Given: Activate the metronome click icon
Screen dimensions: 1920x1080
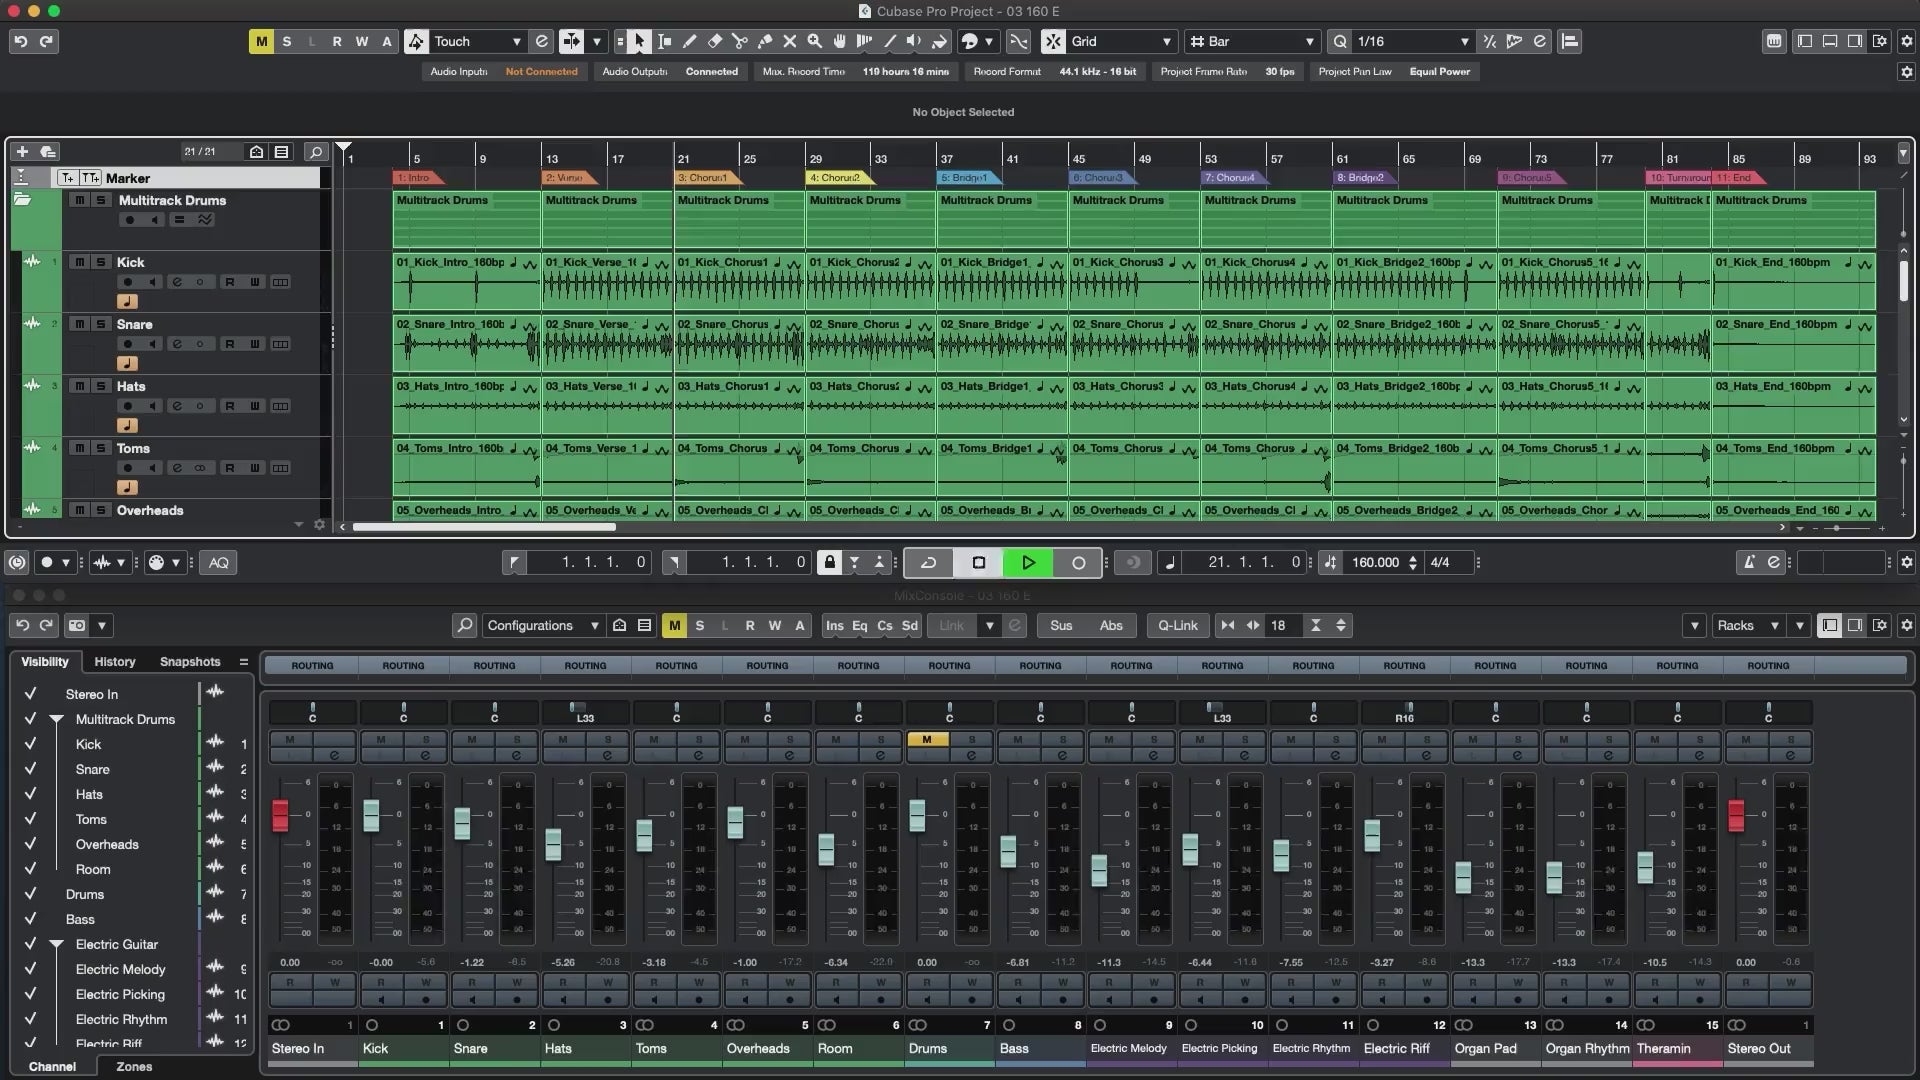Looking at the screenshot, I should (x=1749, y=562).
